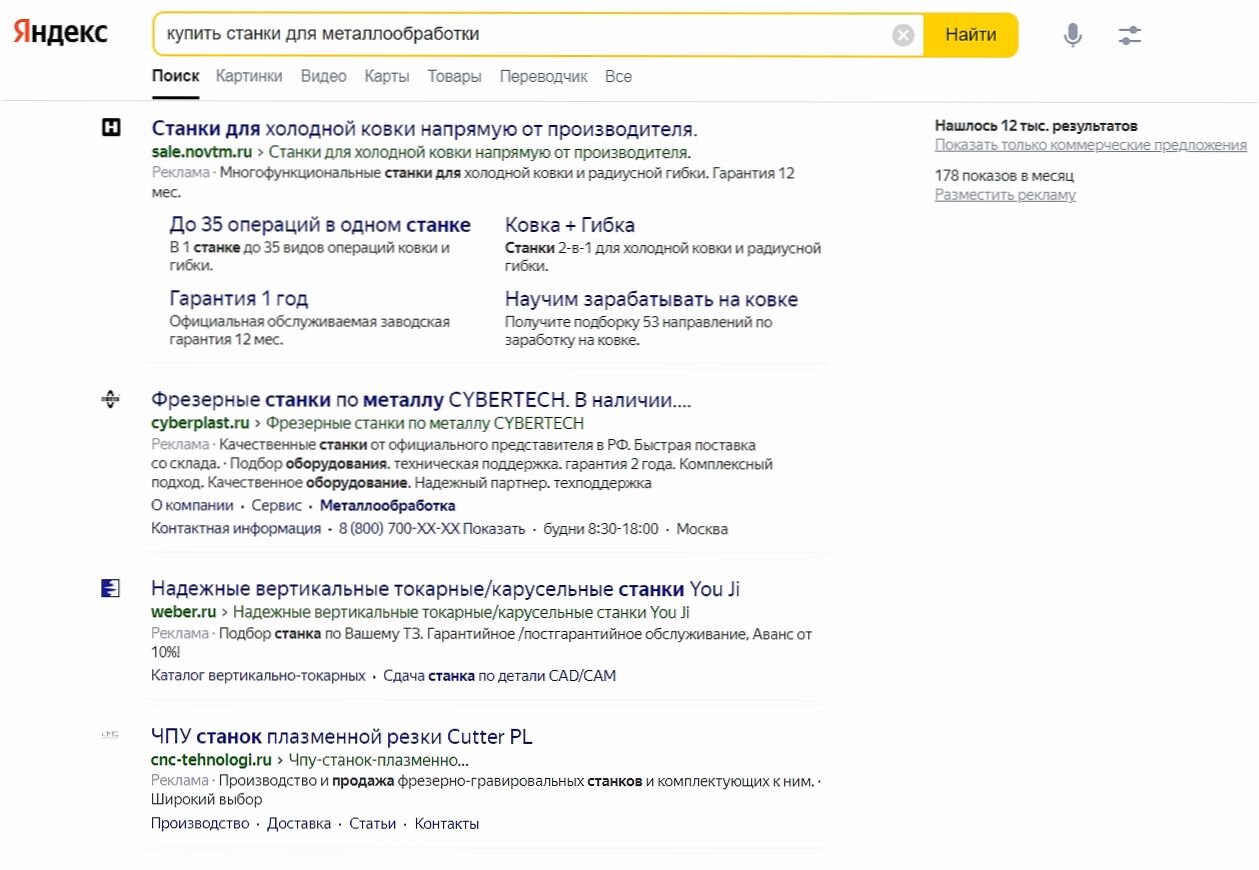Open the Статьи sitelink

[373, 824]
